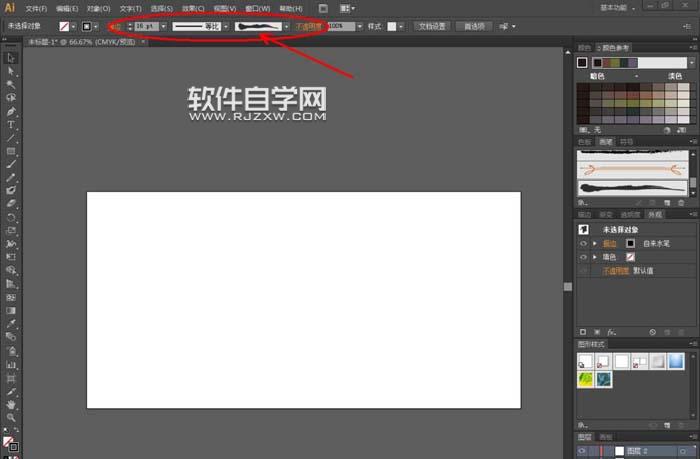Open the 文字(T) menu

click(130, 8)
